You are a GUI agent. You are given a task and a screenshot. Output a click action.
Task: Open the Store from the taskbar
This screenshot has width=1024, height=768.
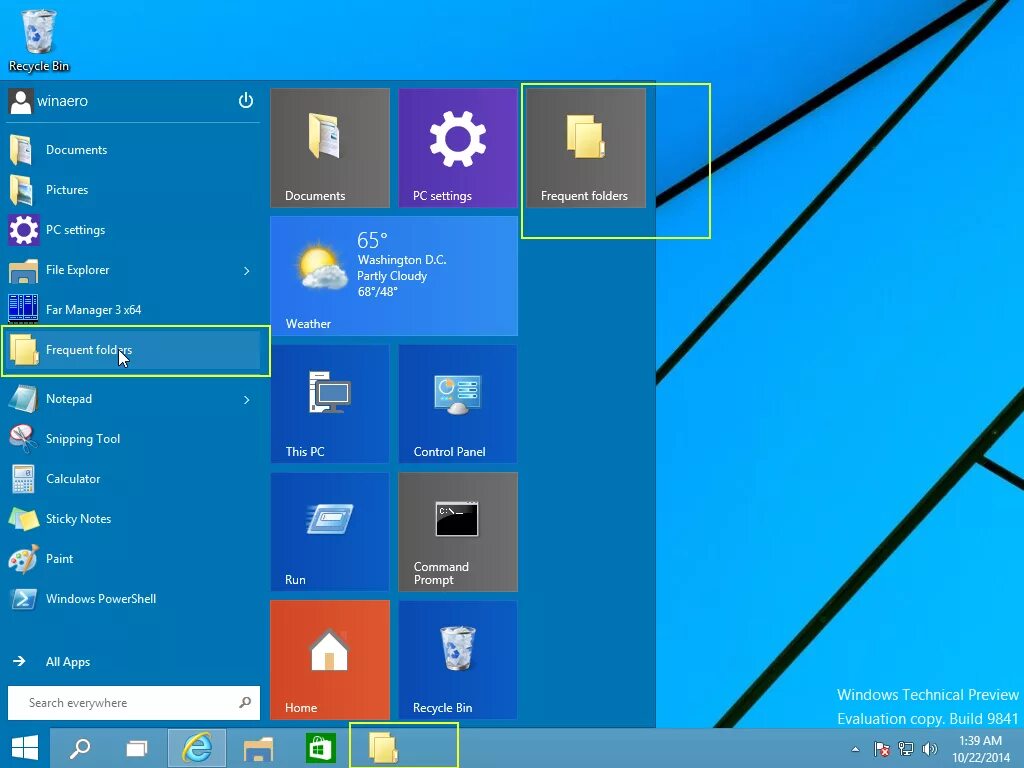[x=319, y=748]
